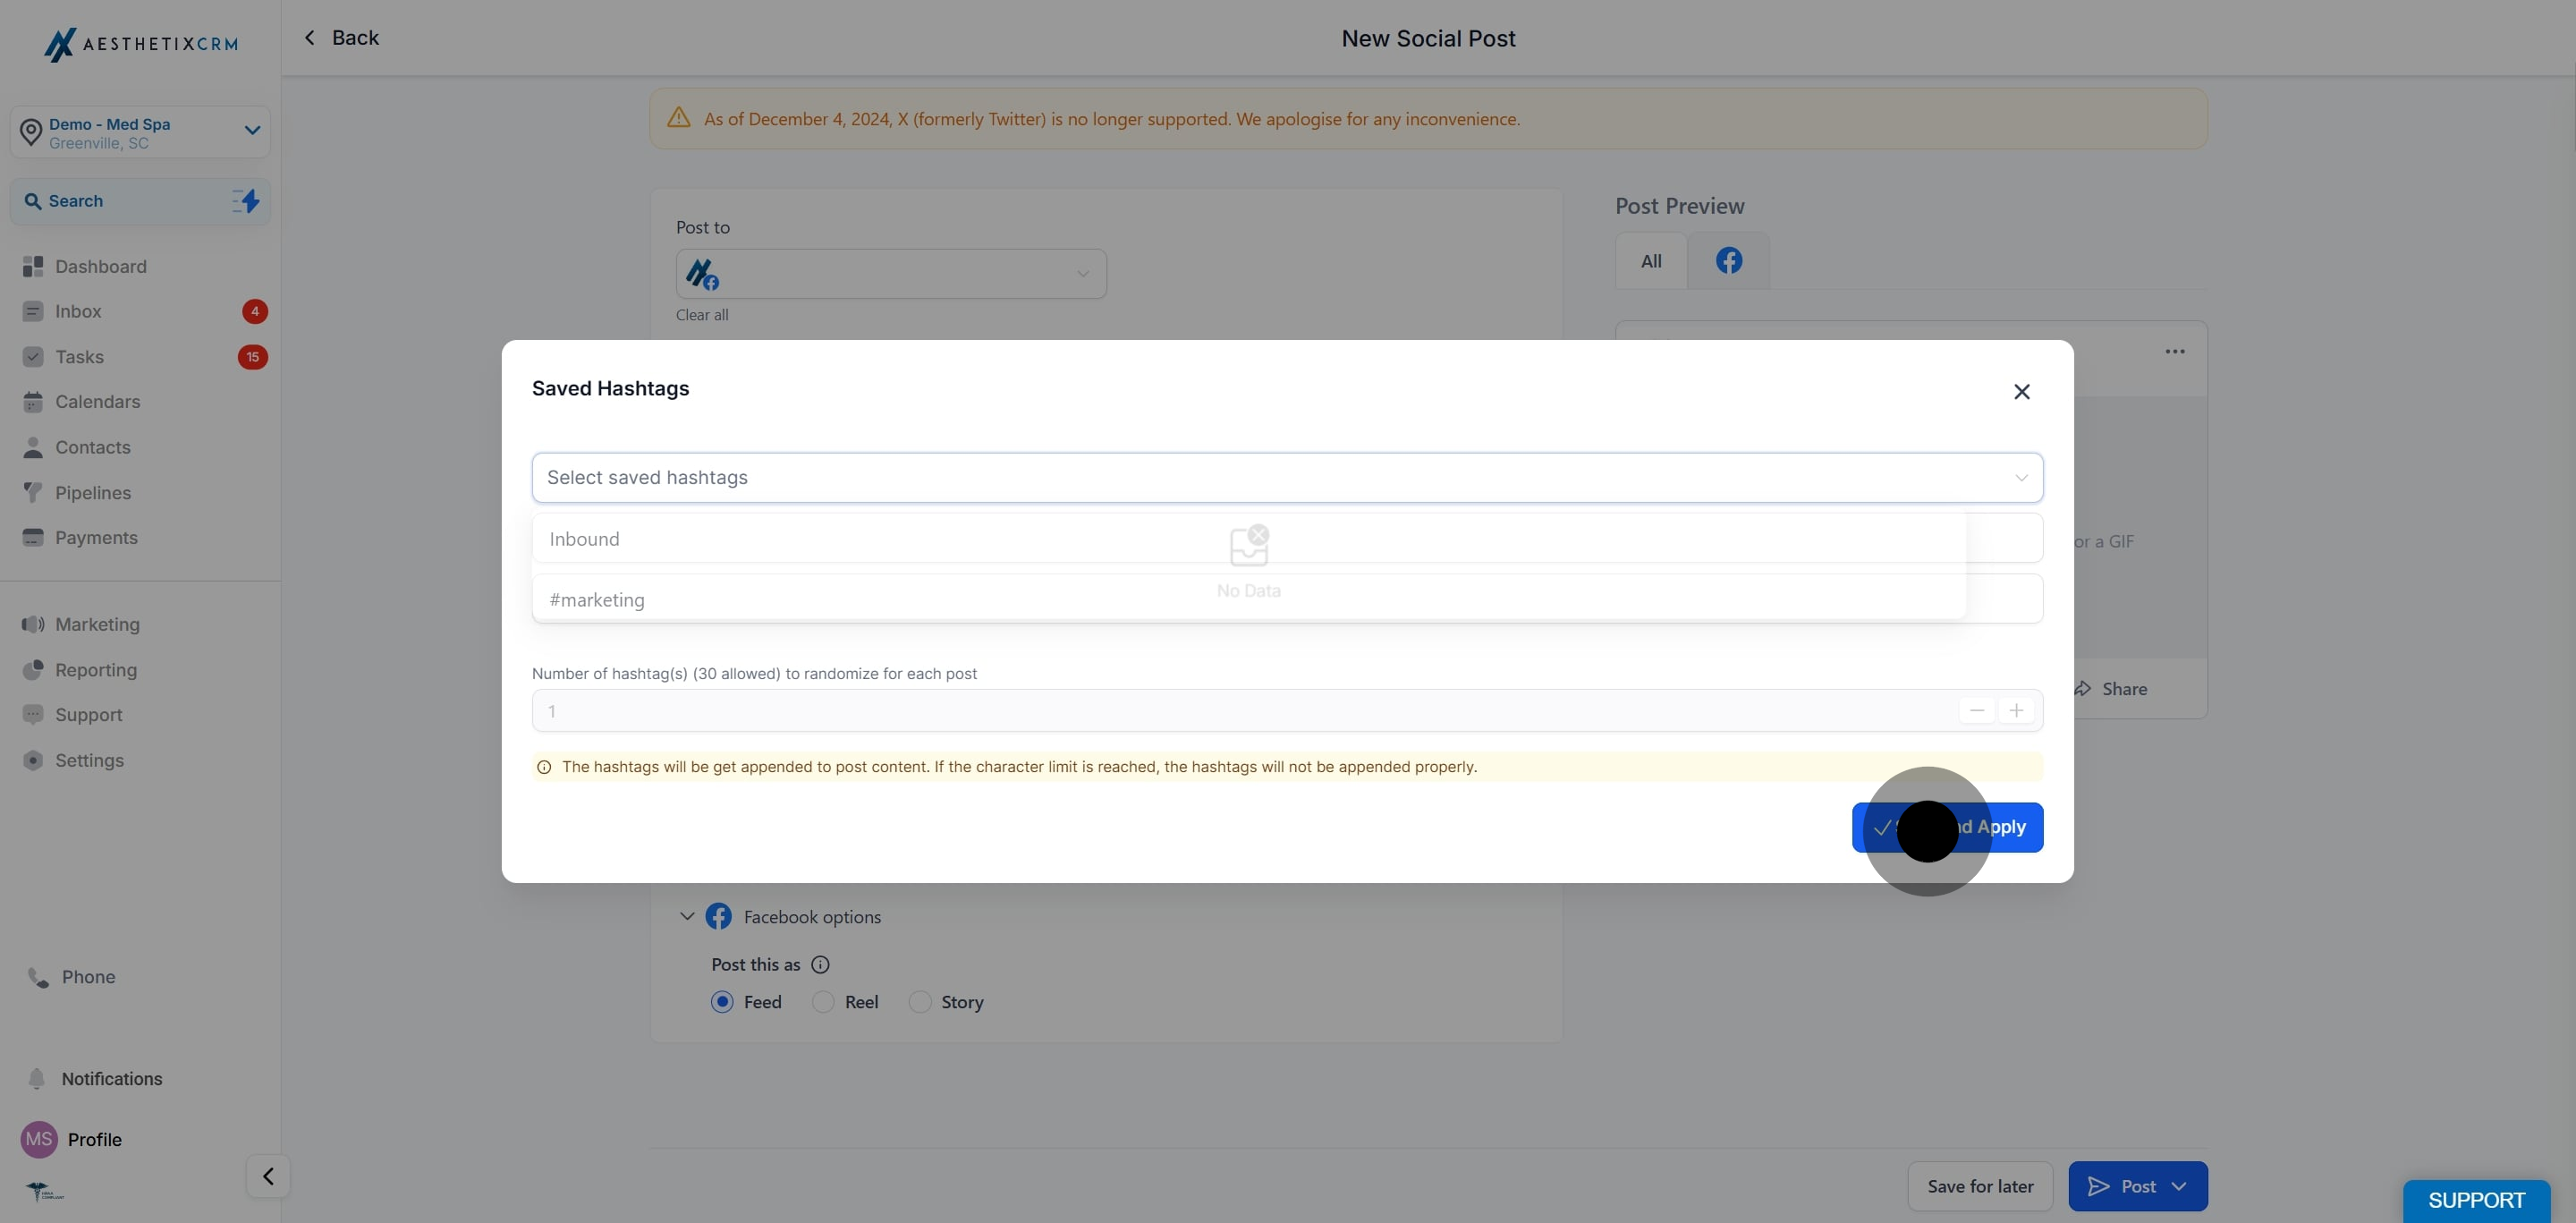Select the Marketing megaphone icon
Viewport: 2576px width, 1223px height.
coord(33,624)
